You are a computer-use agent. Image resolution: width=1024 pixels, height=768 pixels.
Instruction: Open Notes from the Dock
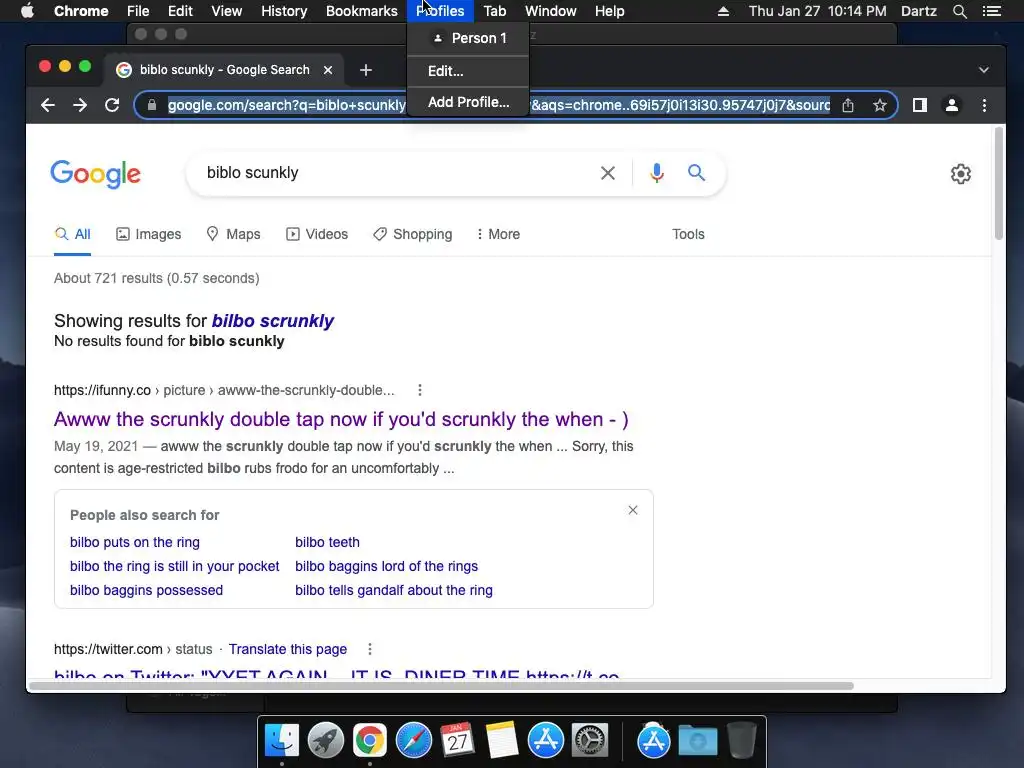(x=502, y=741)
